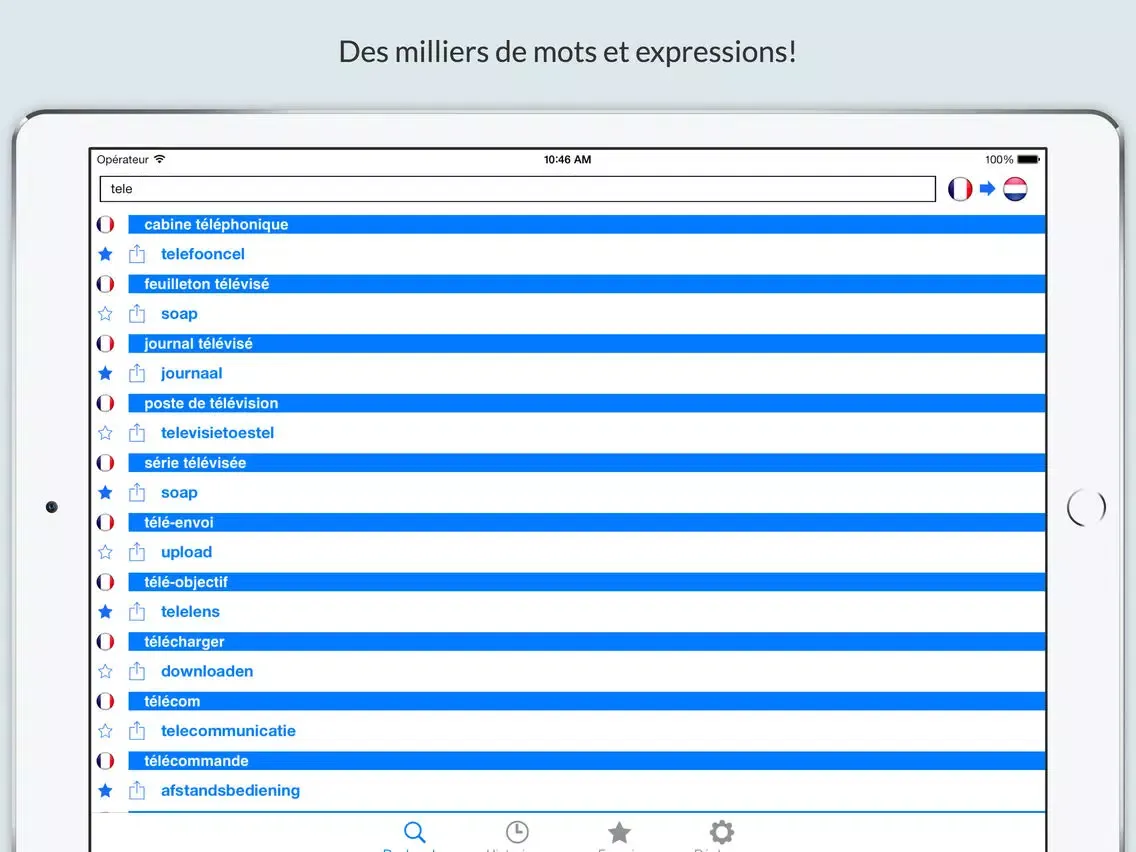This screenshot has height=852, width=1136.
Task: Select the 'poste de télévision' header row
Action: (x=586, y=403)
